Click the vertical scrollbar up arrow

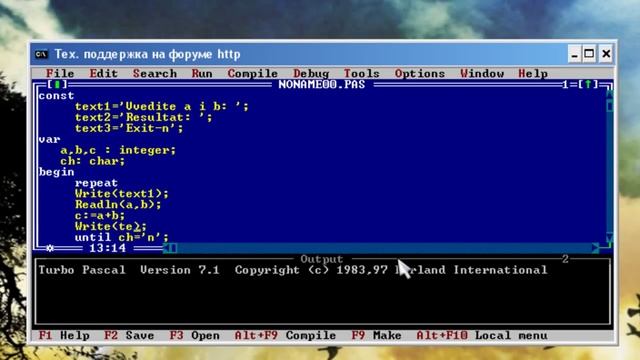tap(609, 95)
